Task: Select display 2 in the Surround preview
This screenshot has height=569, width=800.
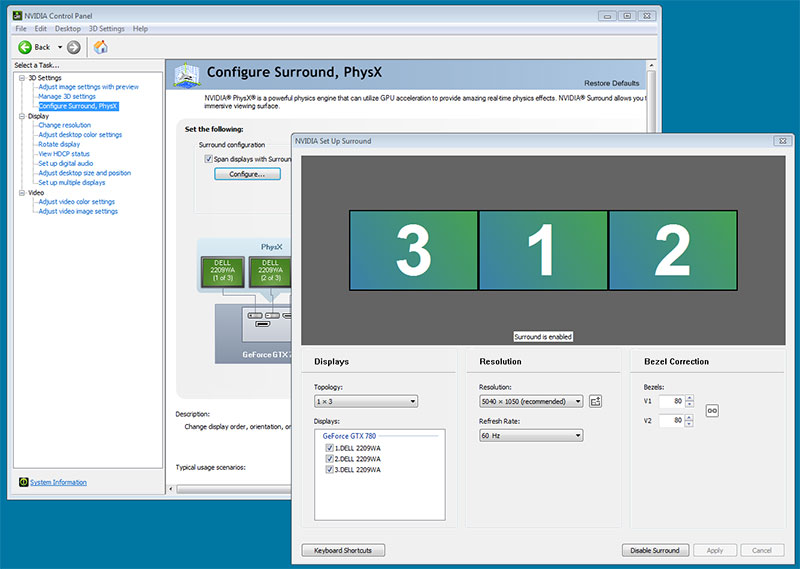Action: tap(672, 250)
